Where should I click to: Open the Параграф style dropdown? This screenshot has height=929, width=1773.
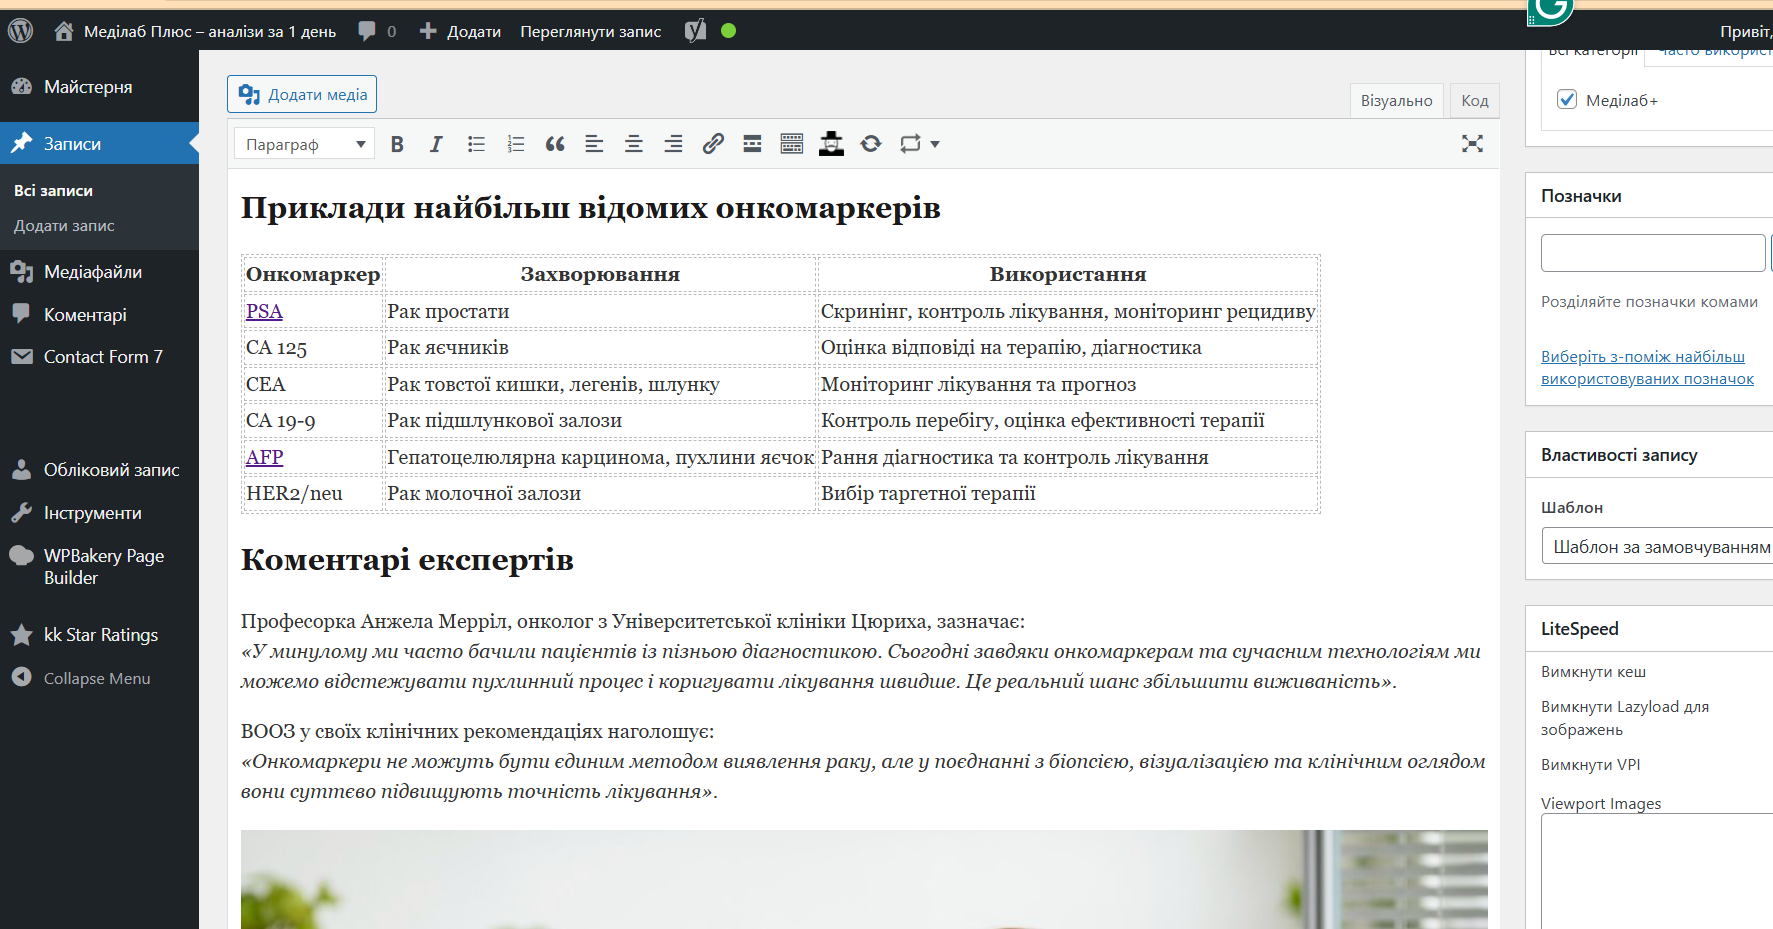303,143
